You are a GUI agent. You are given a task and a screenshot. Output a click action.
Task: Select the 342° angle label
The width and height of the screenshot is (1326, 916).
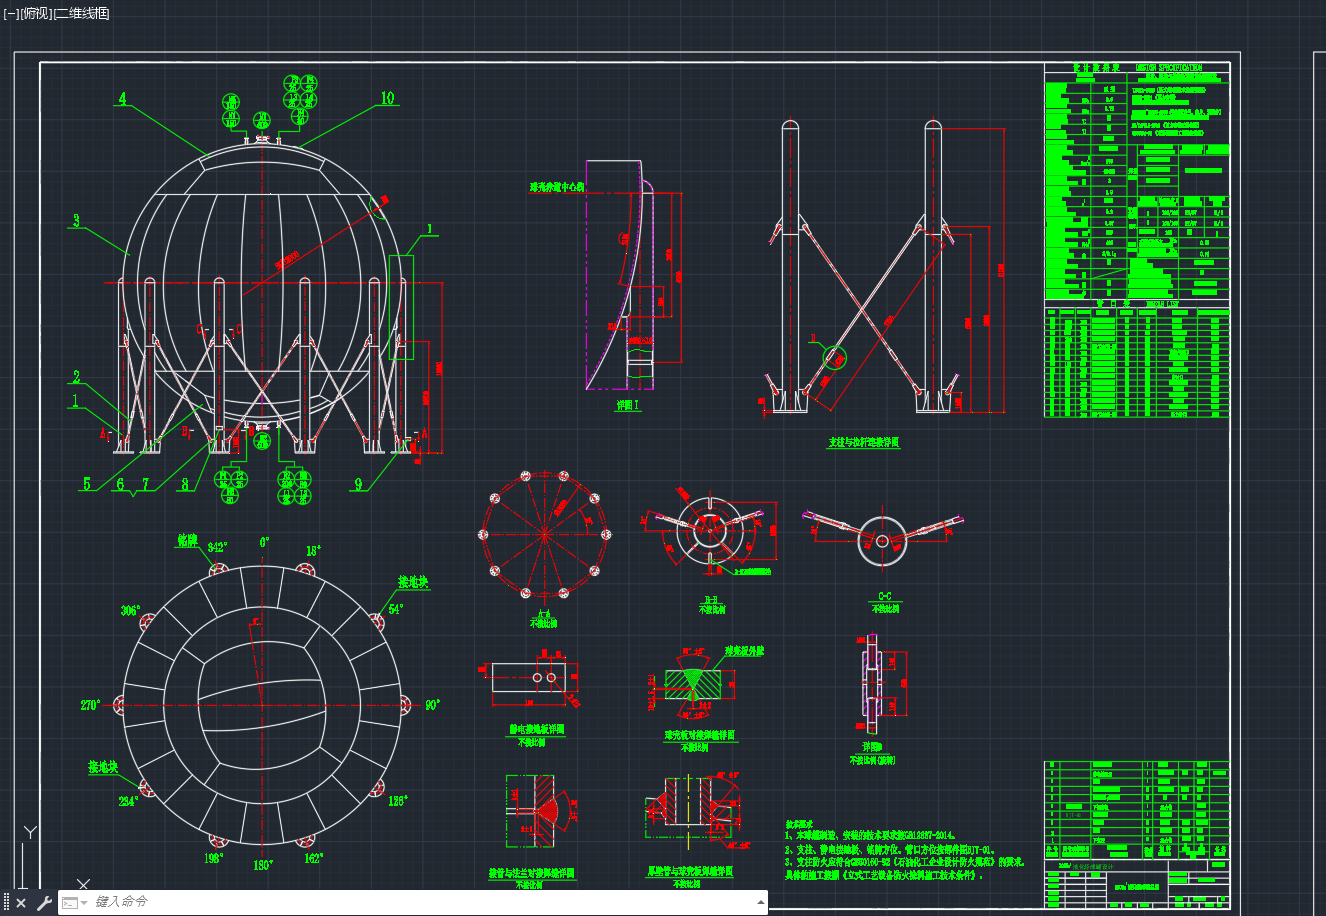pos(217,547)
